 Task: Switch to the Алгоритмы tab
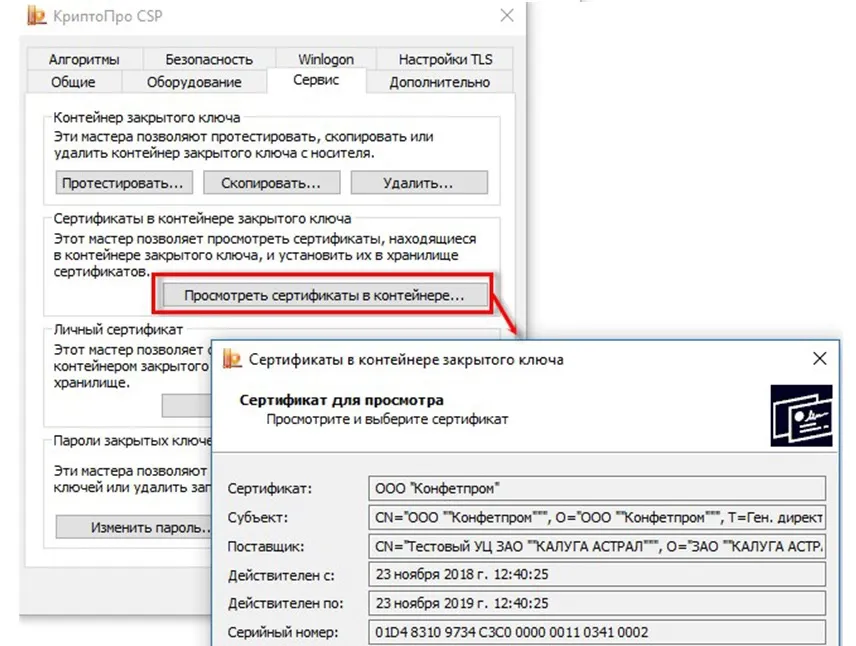85,59
